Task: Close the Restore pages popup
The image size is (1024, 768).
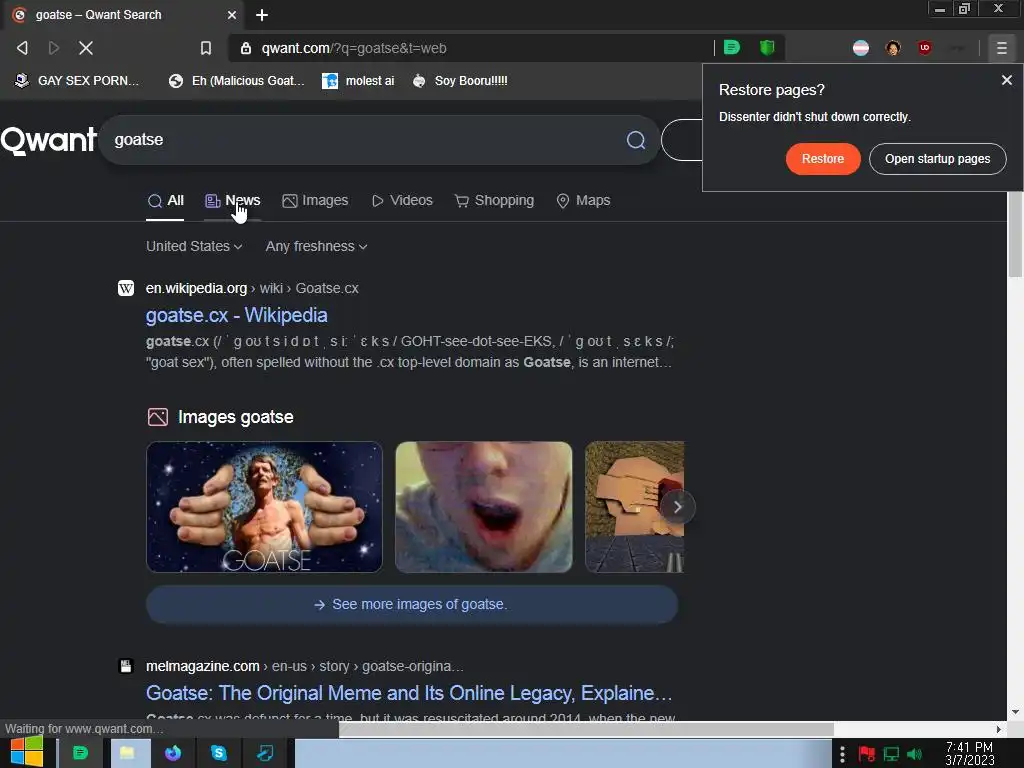Action: tap(1006, 80)
